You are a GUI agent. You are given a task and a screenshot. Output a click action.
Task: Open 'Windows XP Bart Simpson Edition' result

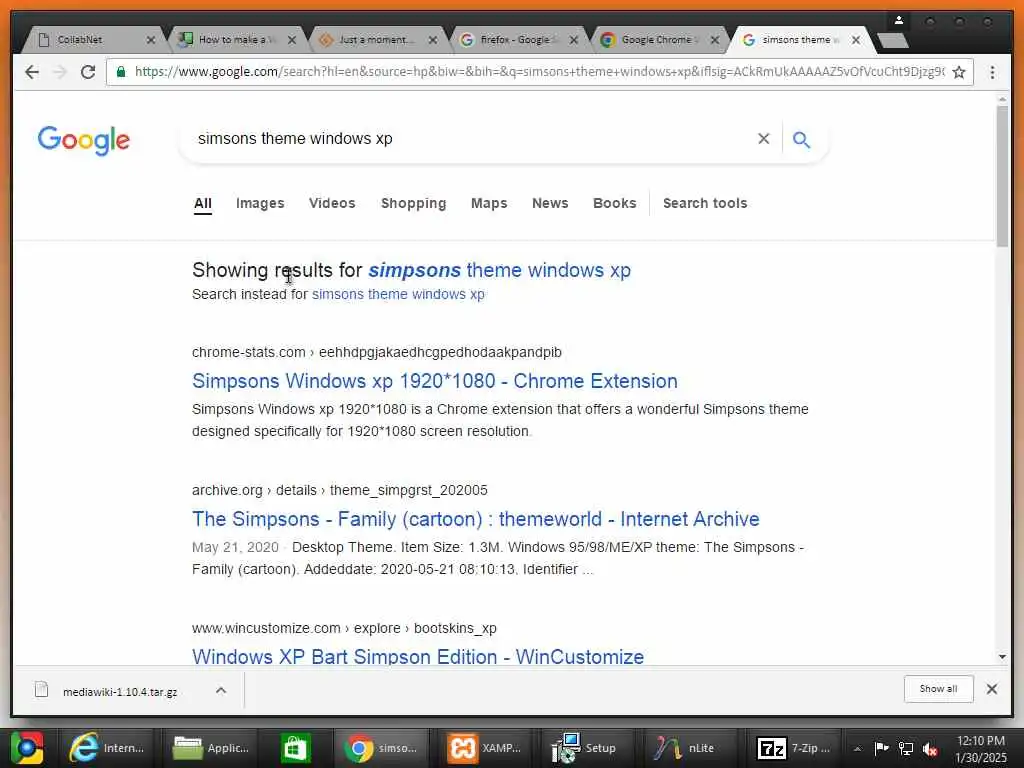tap(418, 656)
